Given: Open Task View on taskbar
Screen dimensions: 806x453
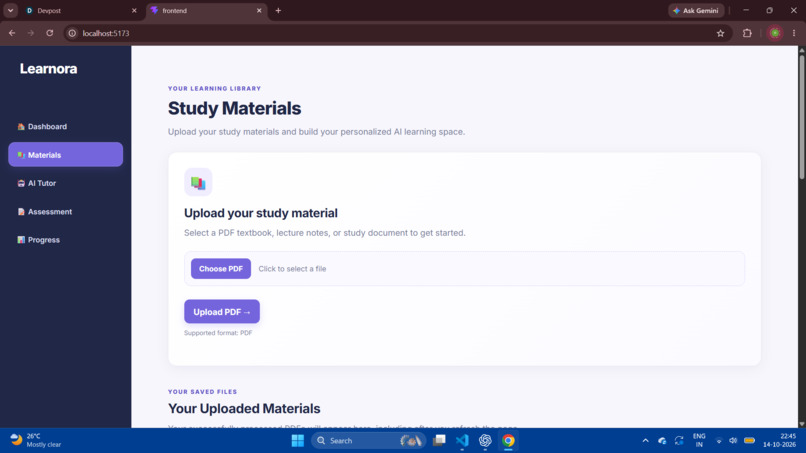Looking at the screenshot, I should coord(439,441).
